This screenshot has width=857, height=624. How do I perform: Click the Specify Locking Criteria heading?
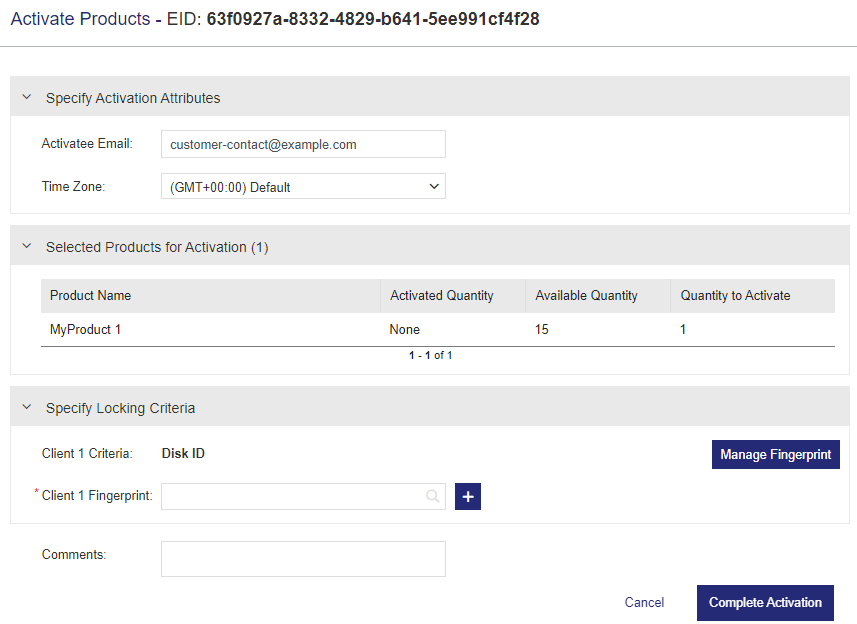120,408
